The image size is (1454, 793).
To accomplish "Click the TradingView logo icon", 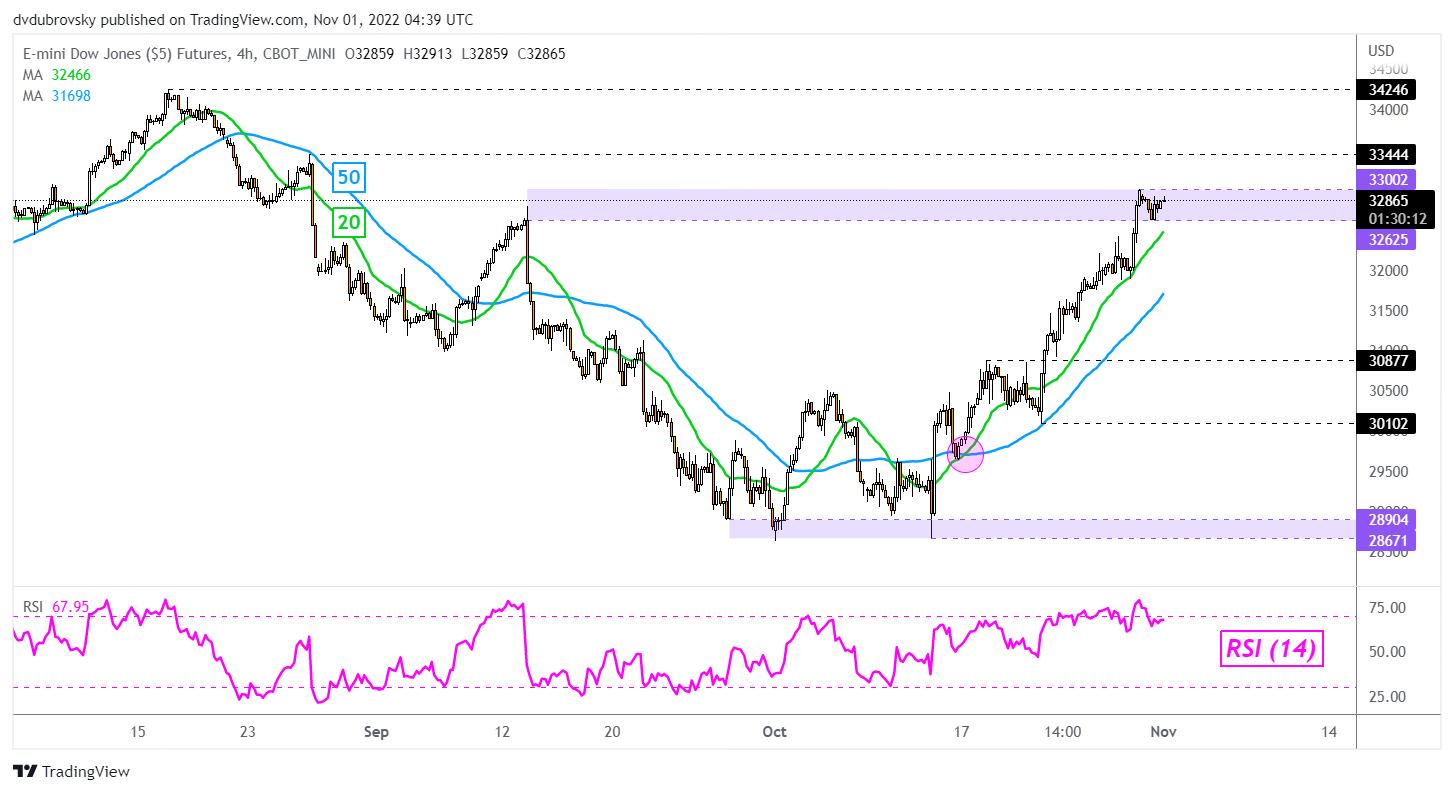I will coord(25,772).
